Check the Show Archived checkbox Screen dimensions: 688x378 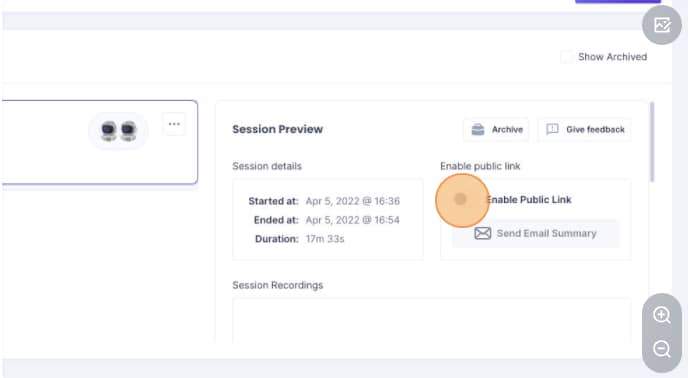[566, 57]
